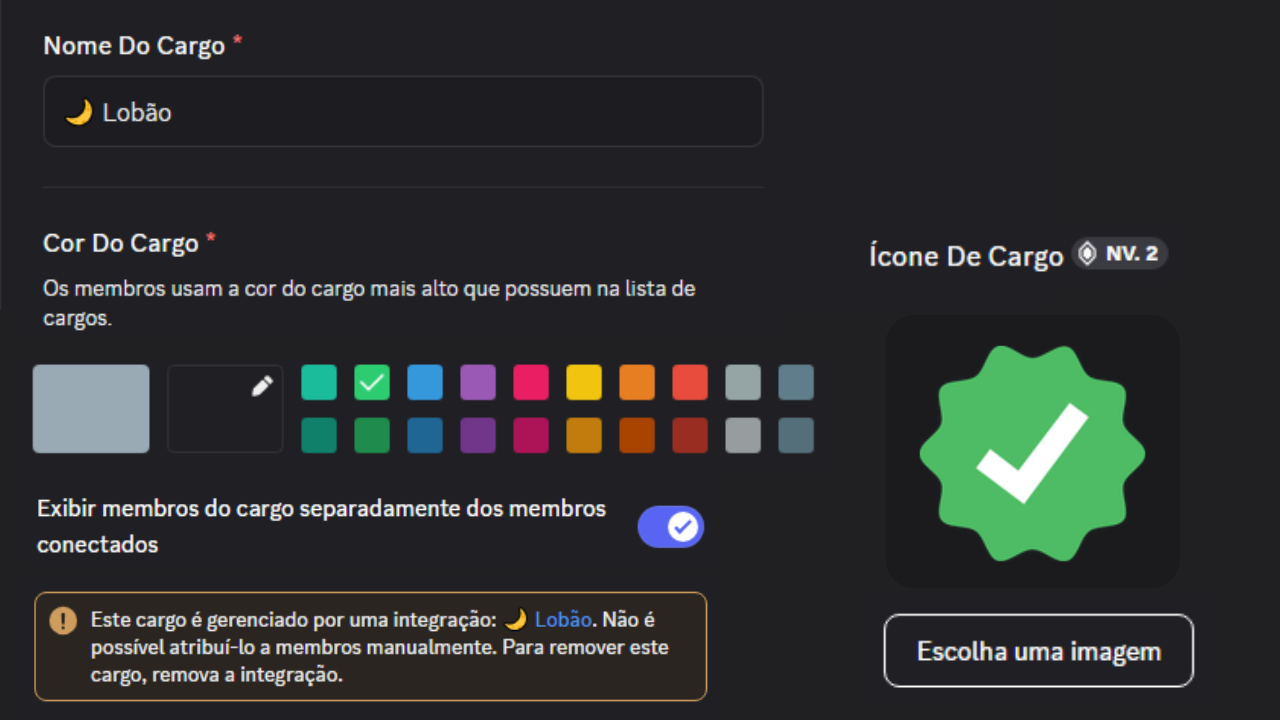Viewport: 1280px width, 720px height.
Task: Select the default gray color swatch
Action: point(91,409)
